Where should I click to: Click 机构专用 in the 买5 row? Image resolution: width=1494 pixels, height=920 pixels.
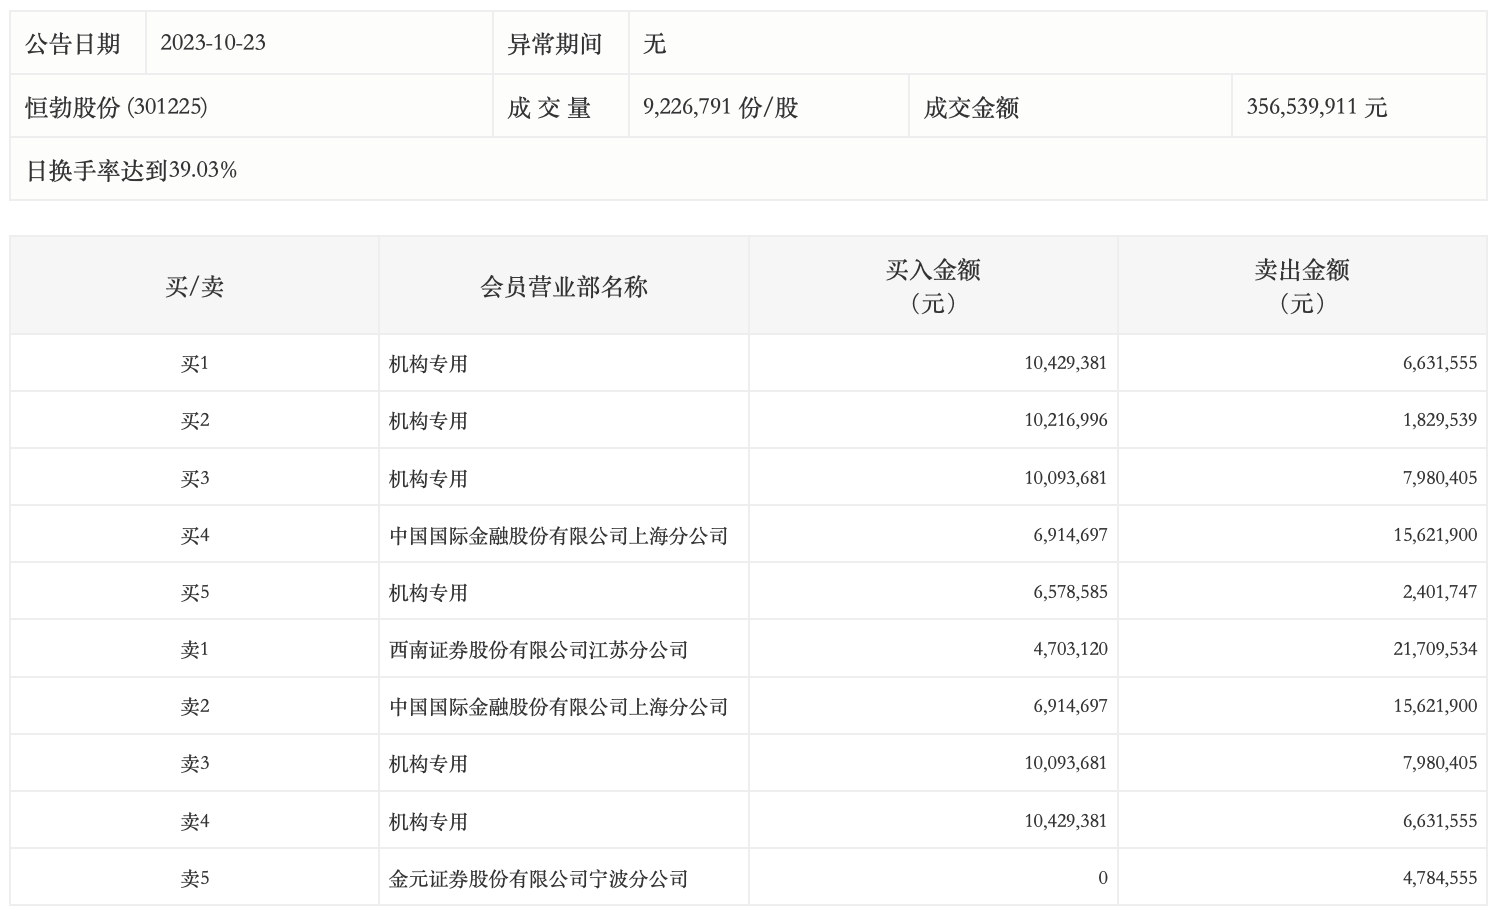point(428,593)
